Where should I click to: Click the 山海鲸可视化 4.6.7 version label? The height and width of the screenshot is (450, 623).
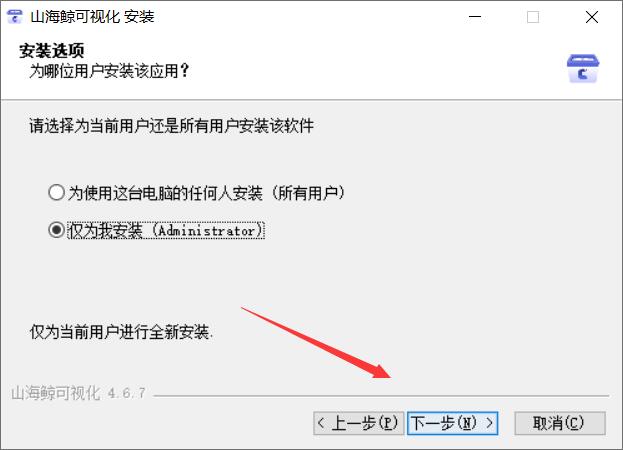[x=78, y=393]
